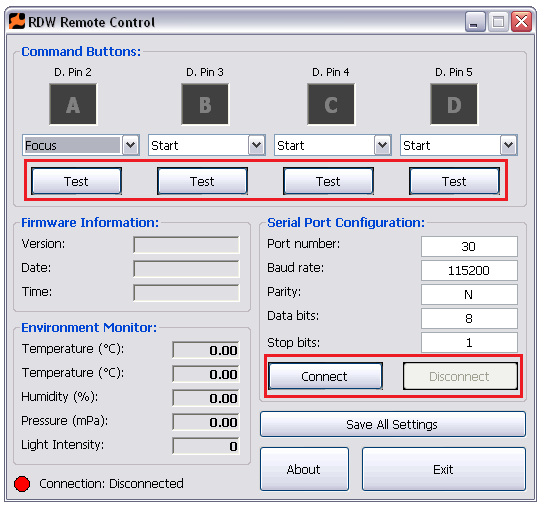Click the 'Pressure (mPa):' label
This screenshot has height=508, width=542.
pos(65,421)
